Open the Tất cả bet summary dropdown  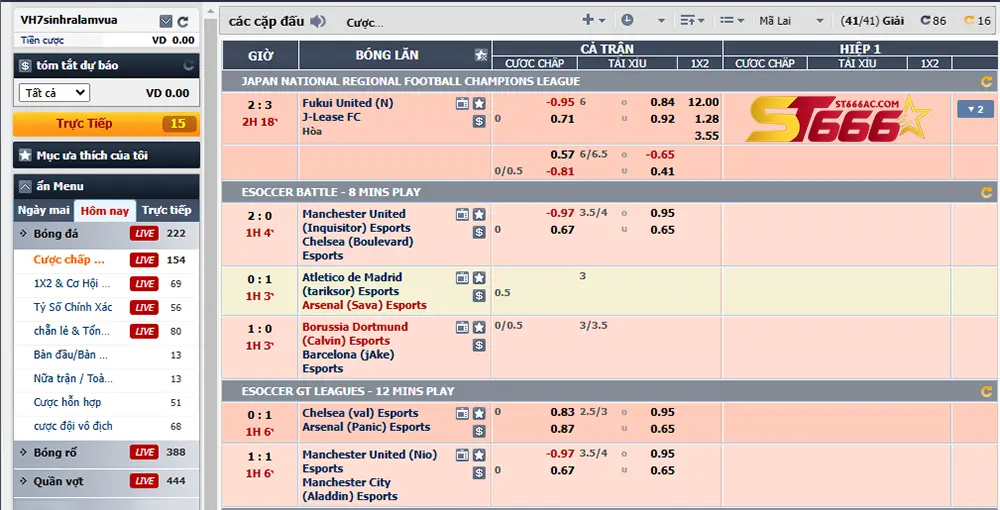tap(54, 93)
